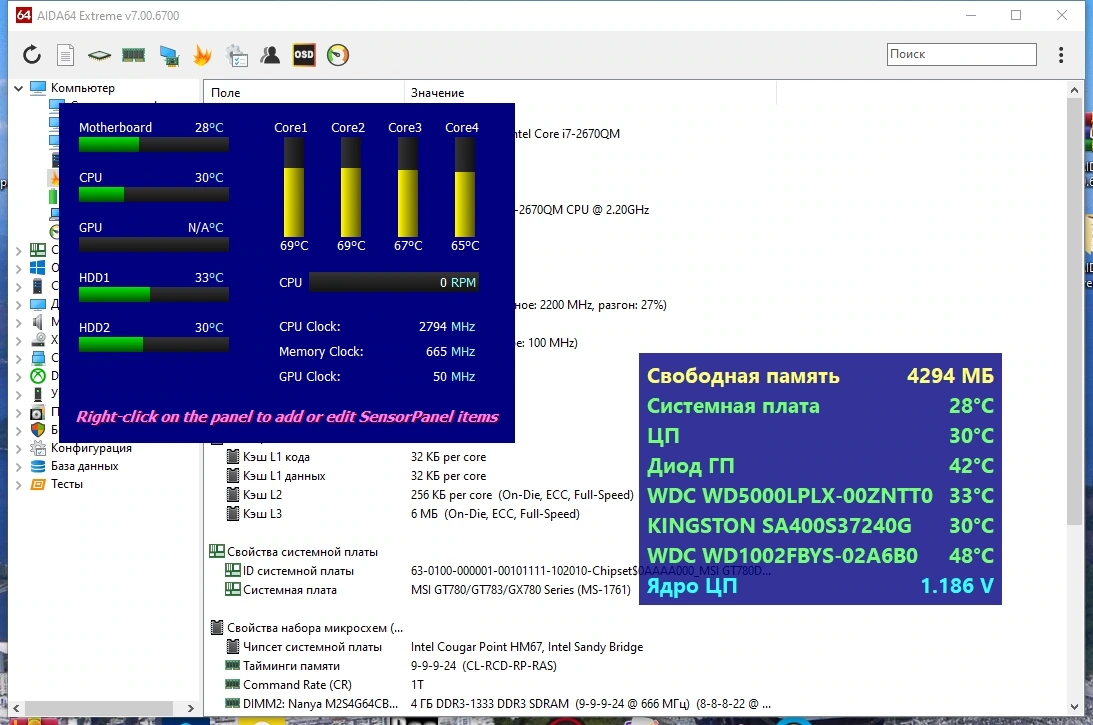Click the 'CPU Clock:' label in SensorPanel
The height and width of the screenshot is (725, 1093).
309,326
